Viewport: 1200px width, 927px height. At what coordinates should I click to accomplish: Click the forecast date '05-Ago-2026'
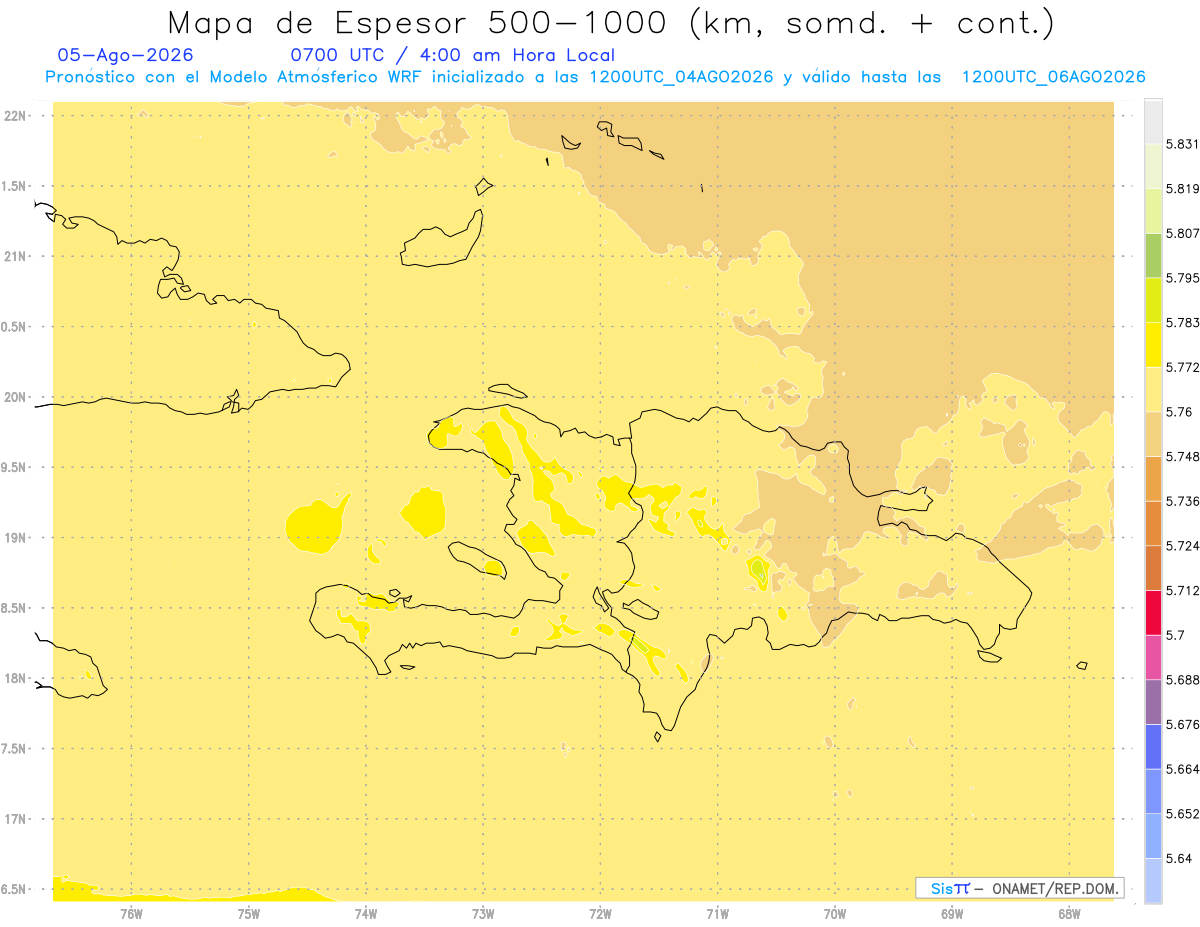click(x=125, y=56)
